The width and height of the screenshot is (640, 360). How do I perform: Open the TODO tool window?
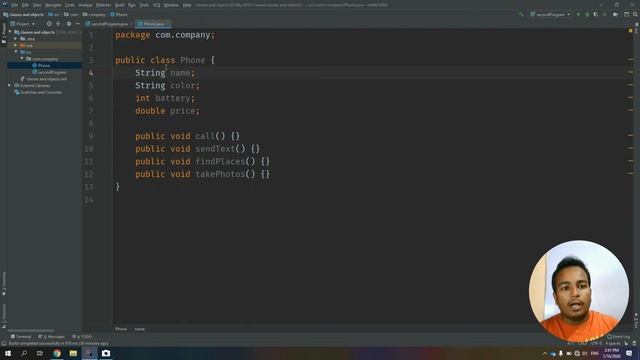pos(82,337)
